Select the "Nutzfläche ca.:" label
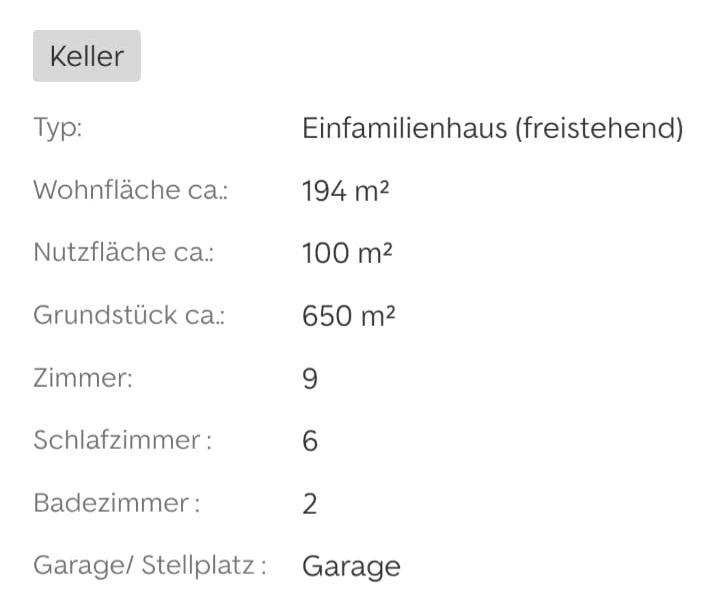This screenshot has height=611, width=726. (124, 253)
